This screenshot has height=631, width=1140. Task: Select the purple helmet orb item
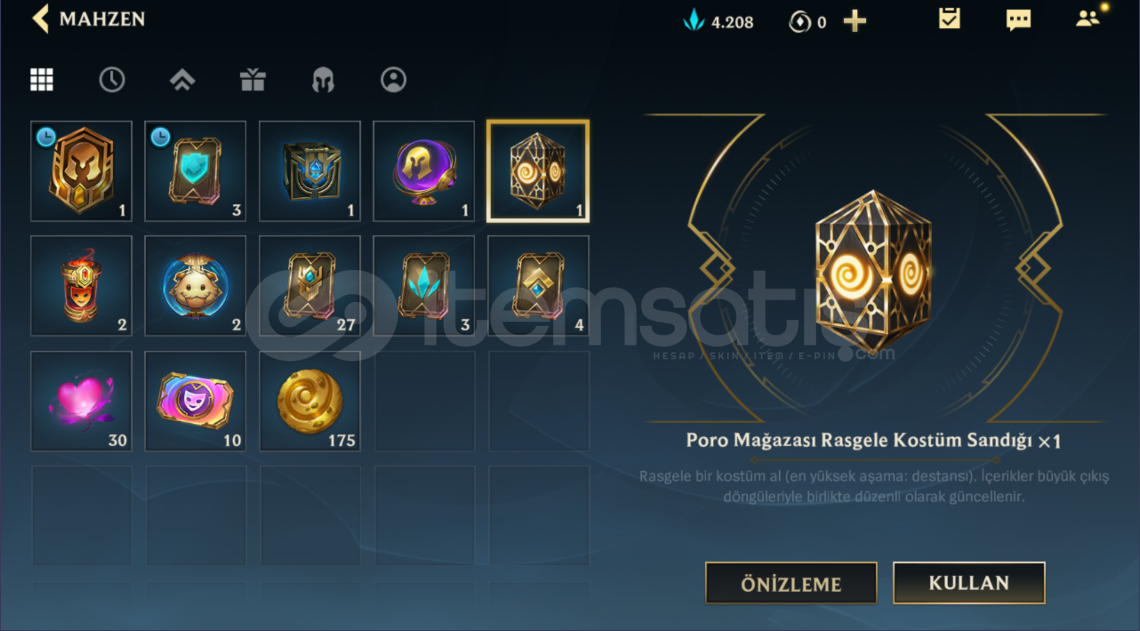pyautogui.click(x=424, y=171)
